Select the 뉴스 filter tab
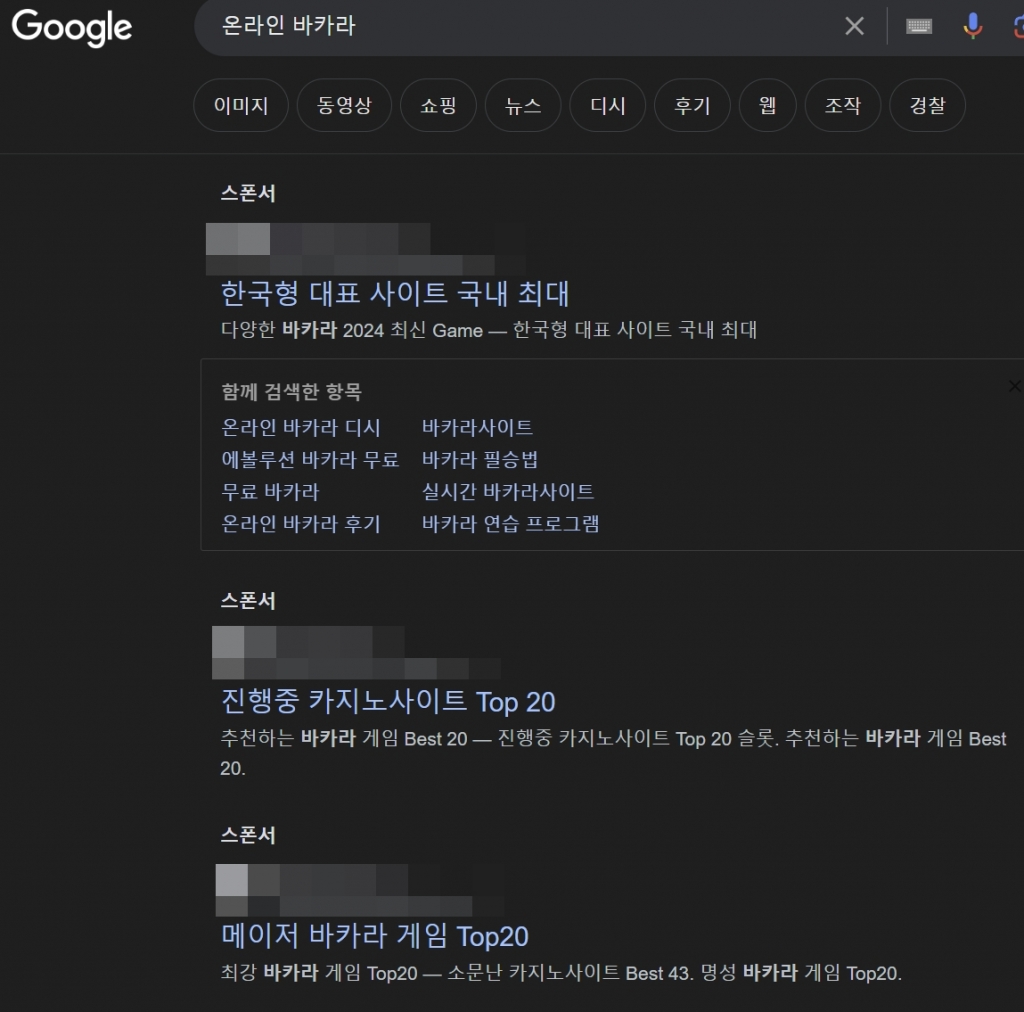Screen dimensions: 1024x1012 coord(523,105)
